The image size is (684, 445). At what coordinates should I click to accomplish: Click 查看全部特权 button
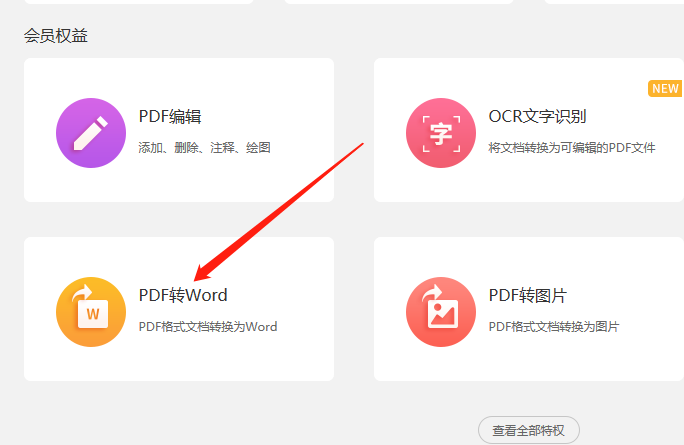pos(529,431)
